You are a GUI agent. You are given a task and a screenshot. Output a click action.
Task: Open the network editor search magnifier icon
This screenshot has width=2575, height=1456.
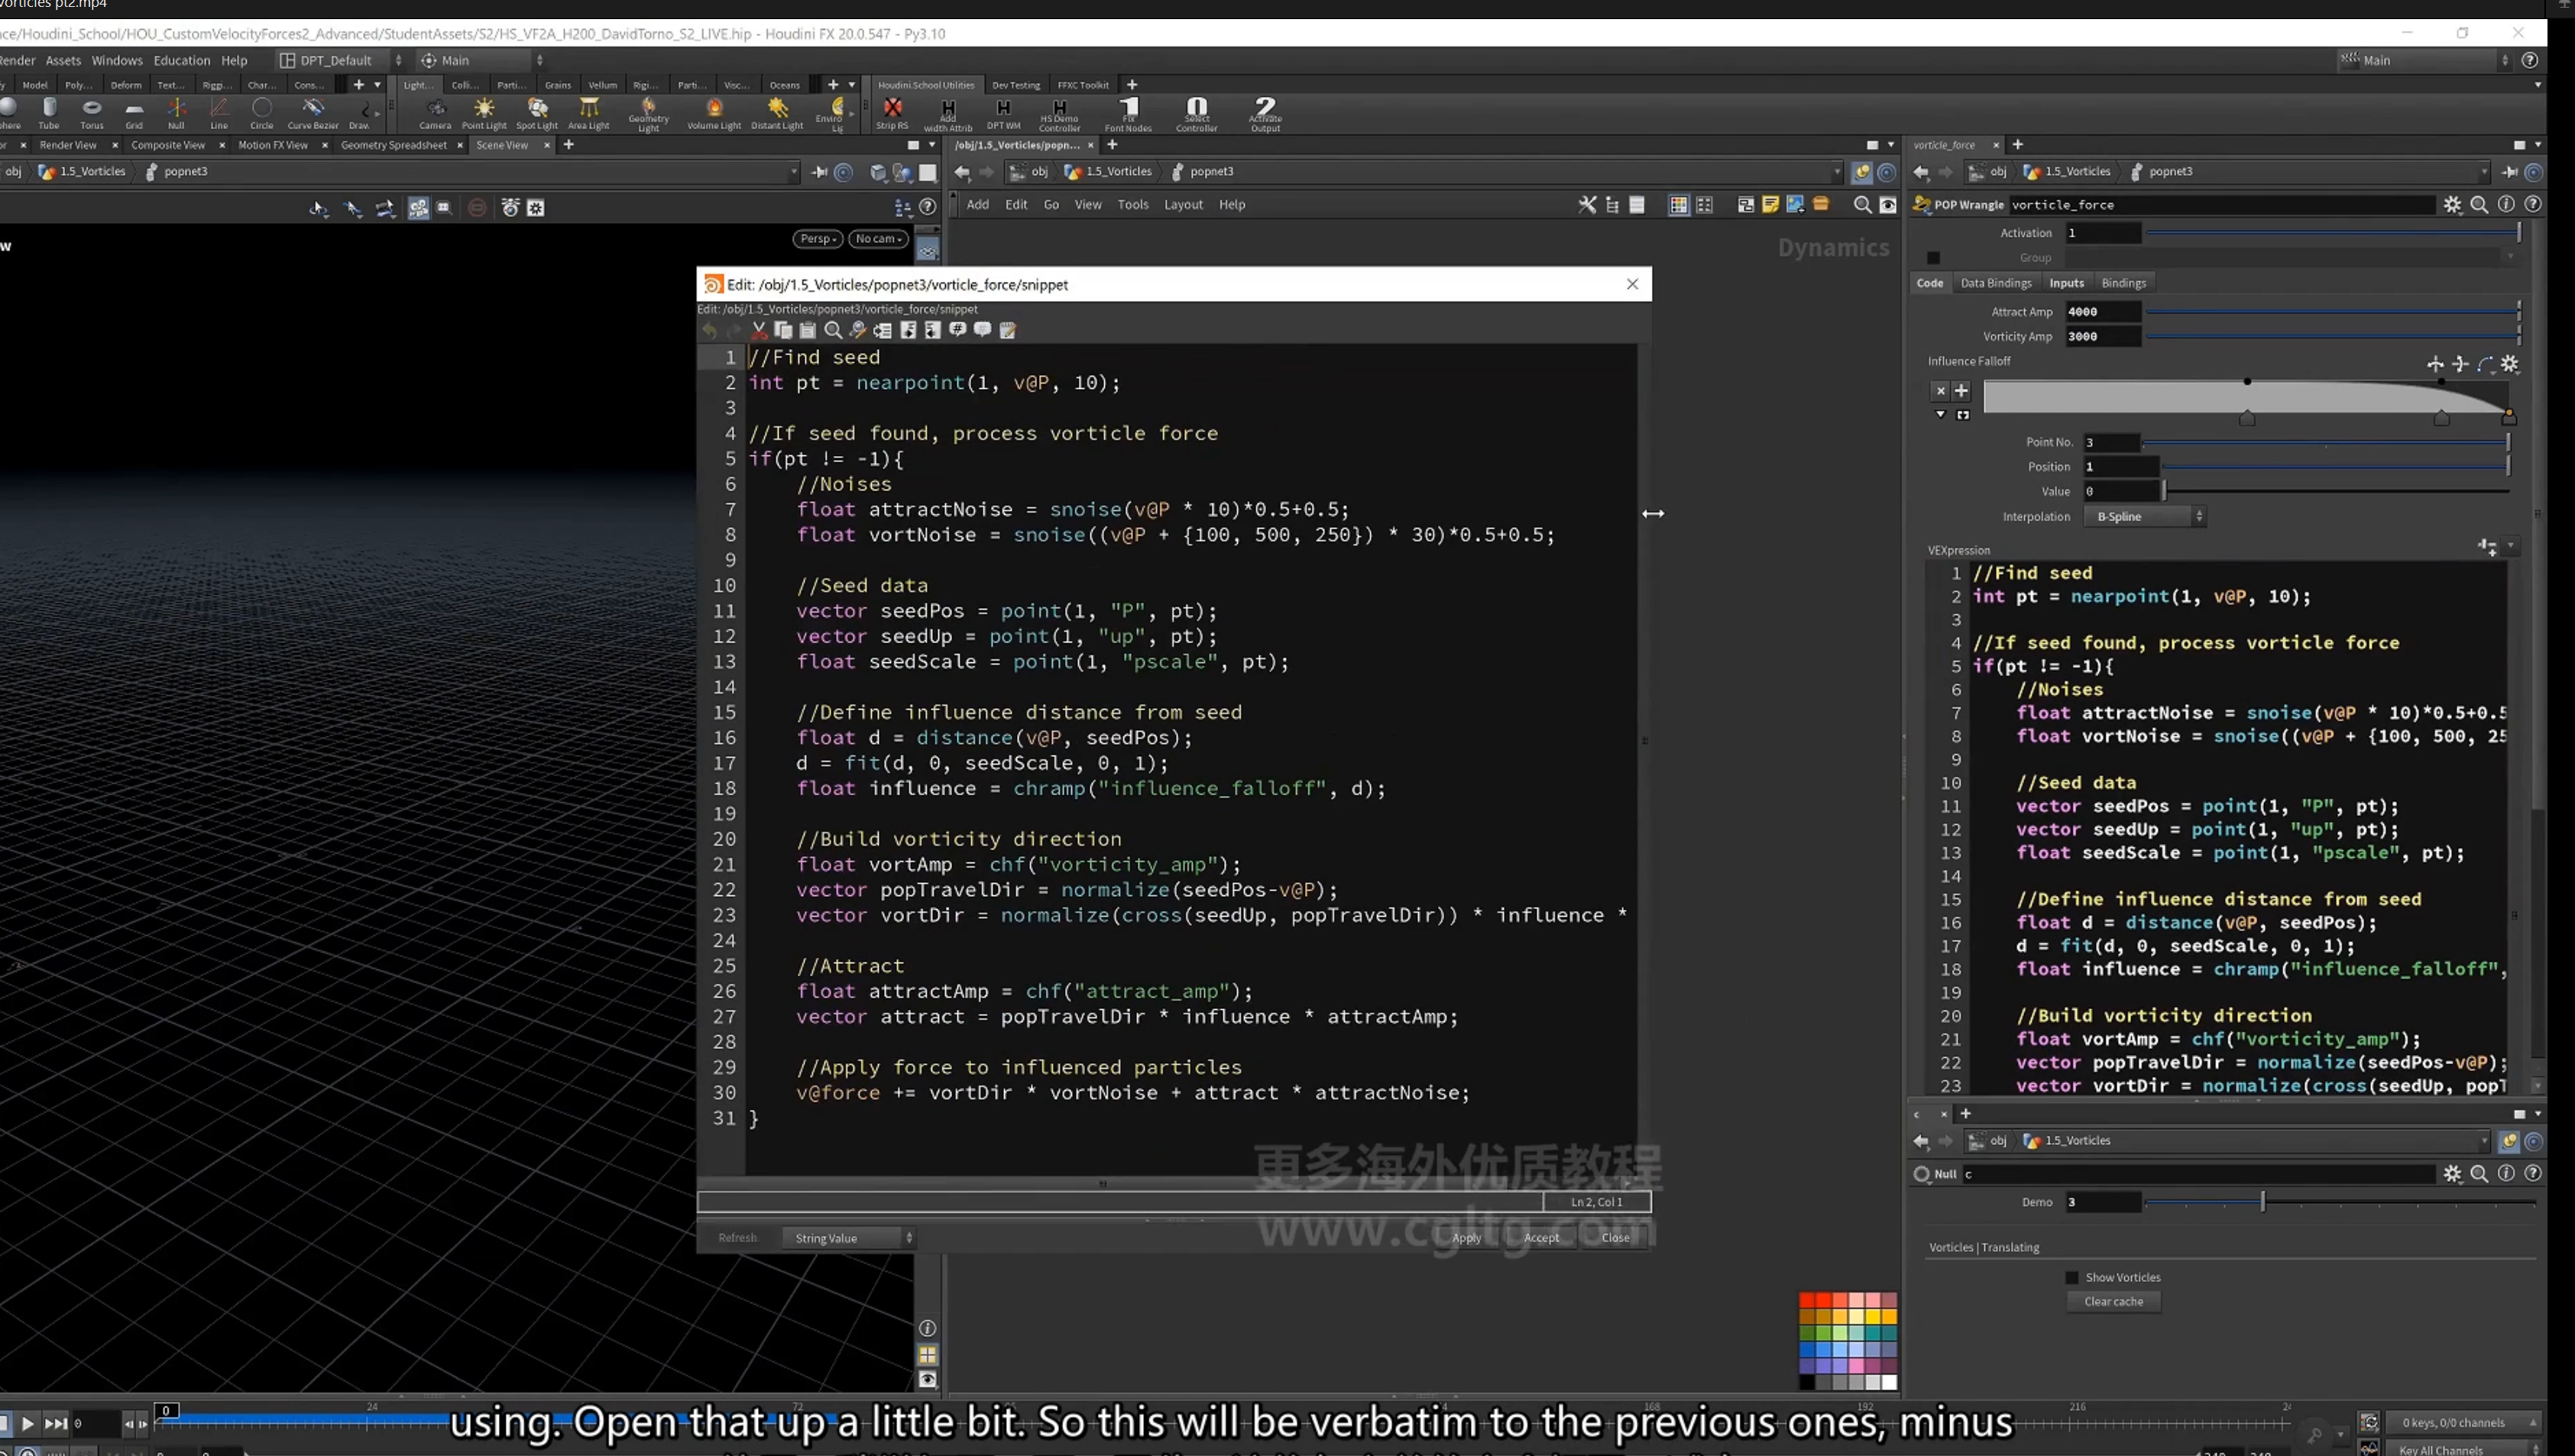[1862, 204]
